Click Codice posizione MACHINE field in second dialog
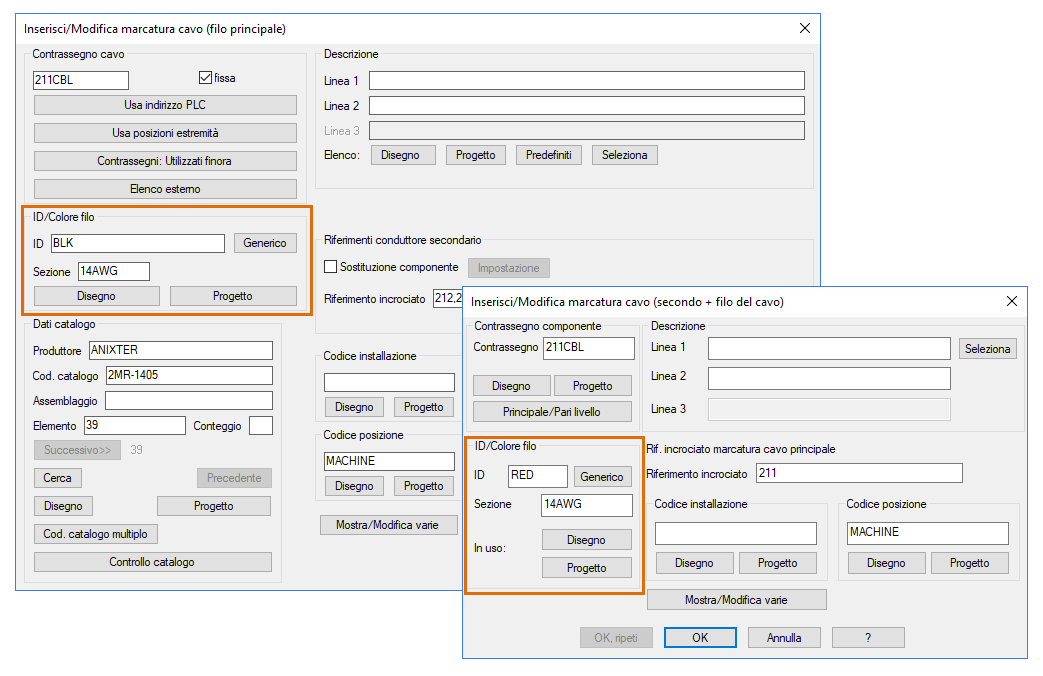 tap(928, 533)
